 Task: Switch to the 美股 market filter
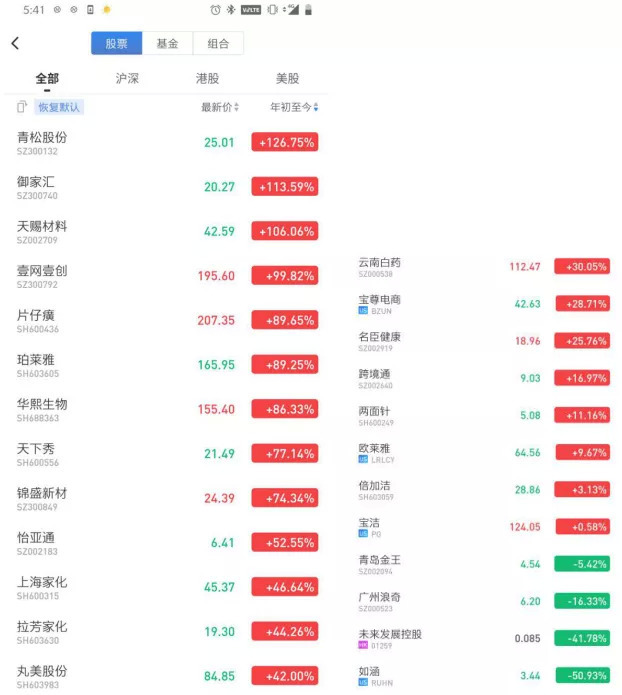point(287,79)
